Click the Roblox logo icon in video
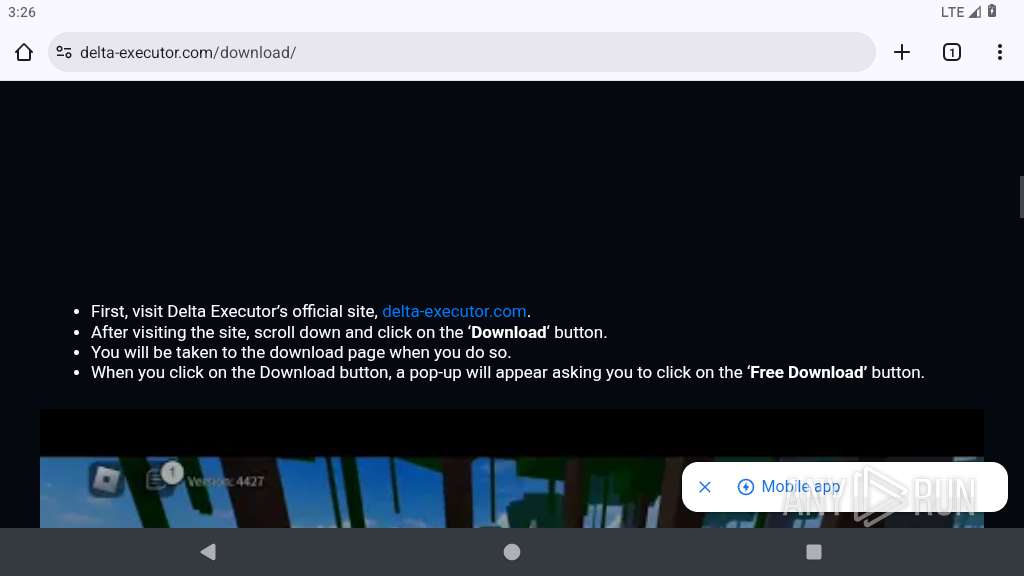The image size is (1024, 576). (x=106, y=481)
